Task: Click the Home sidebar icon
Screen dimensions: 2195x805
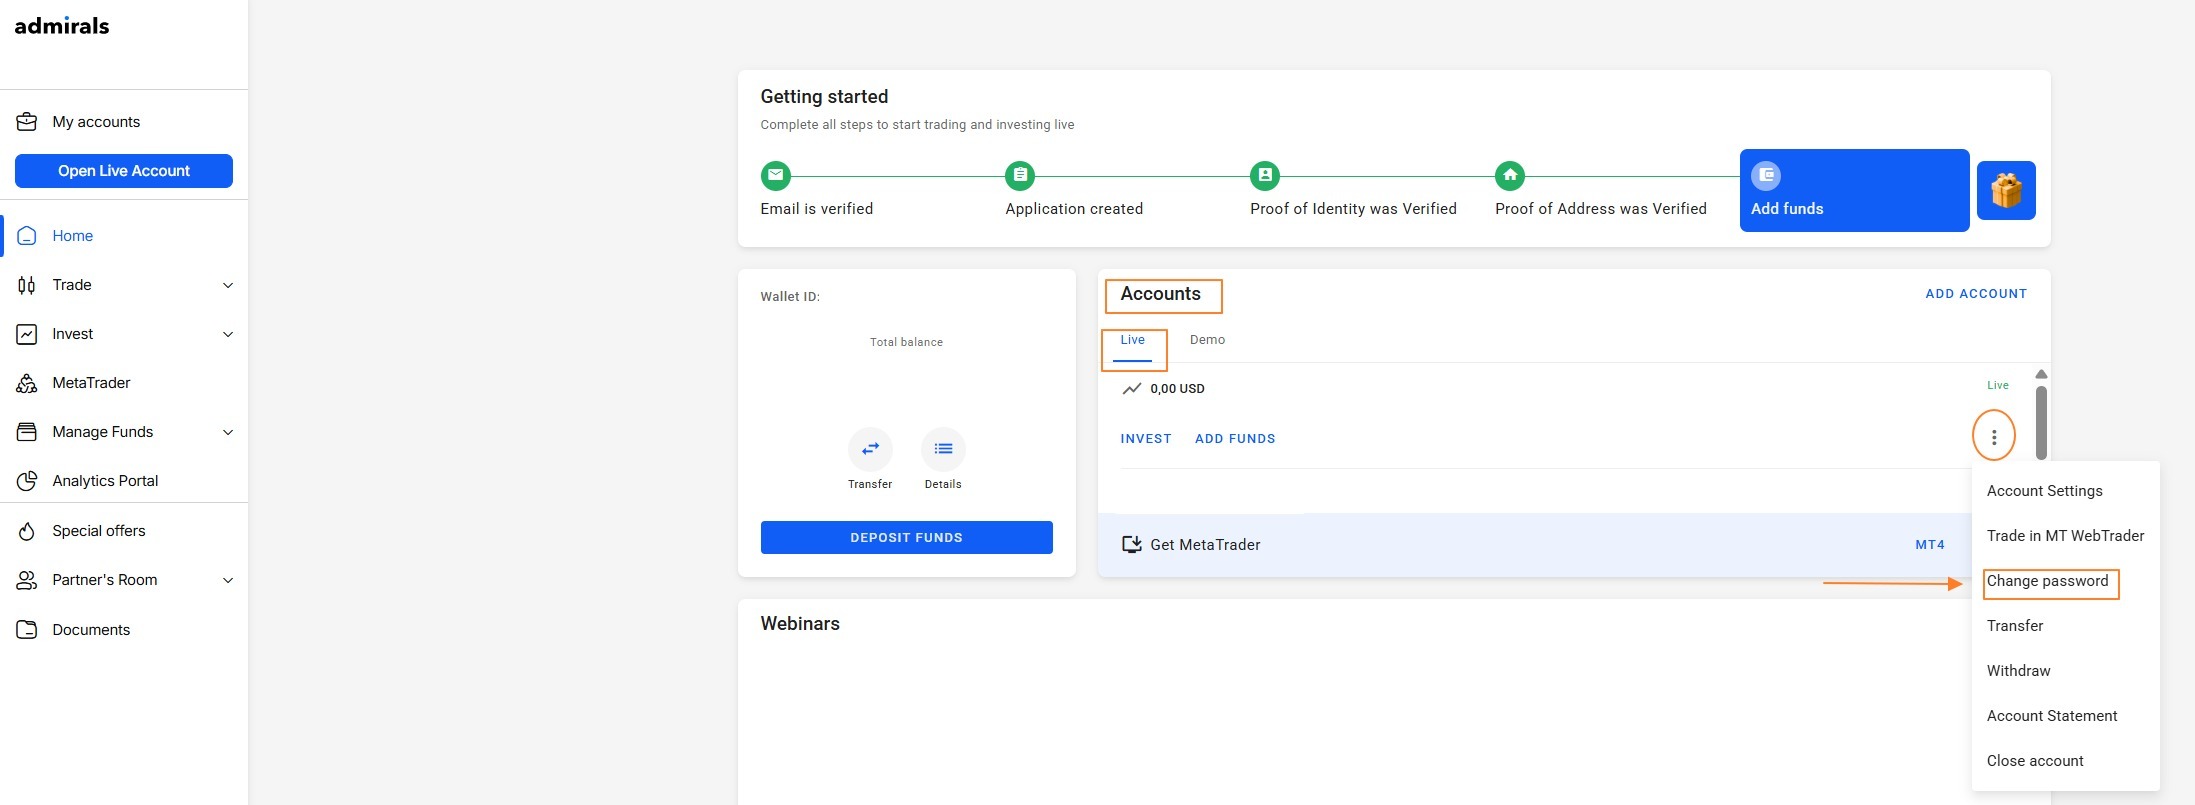Action: (27, 236)
